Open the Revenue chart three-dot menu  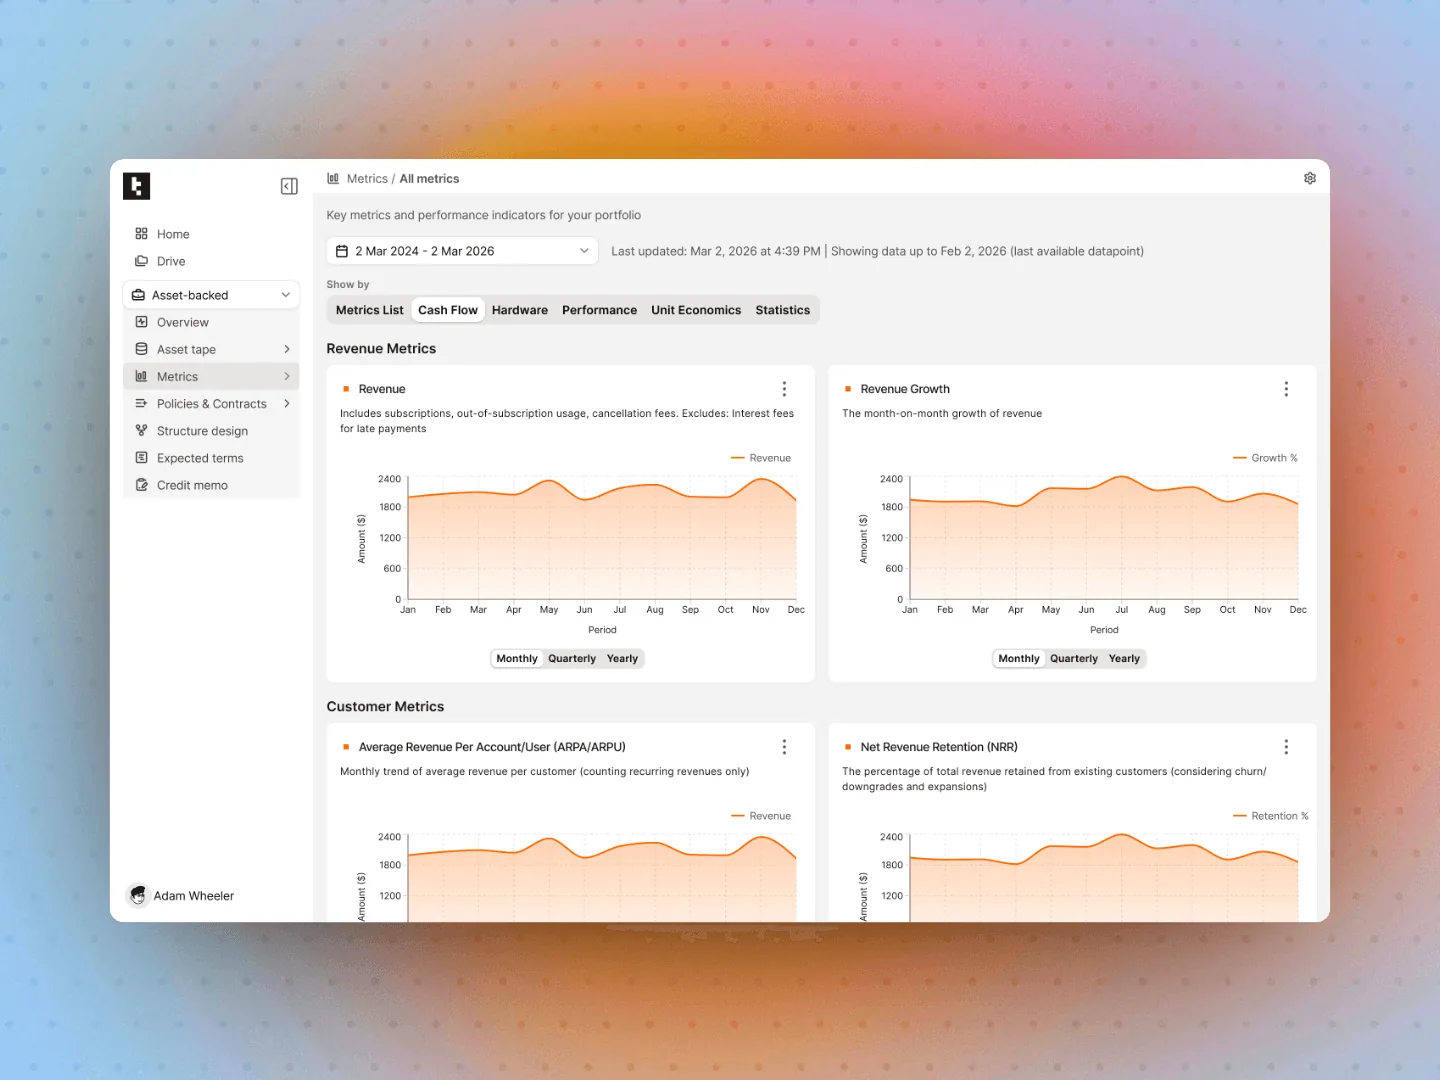784,389
